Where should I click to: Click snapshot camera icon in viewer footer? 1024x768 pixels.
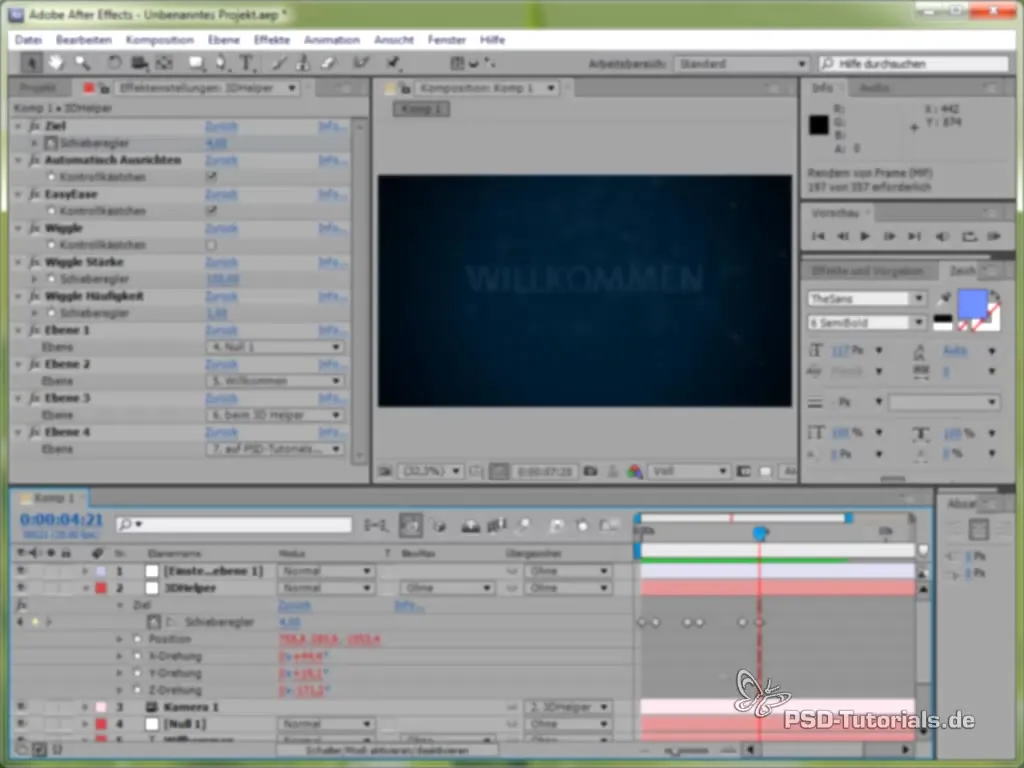point(590,471)
